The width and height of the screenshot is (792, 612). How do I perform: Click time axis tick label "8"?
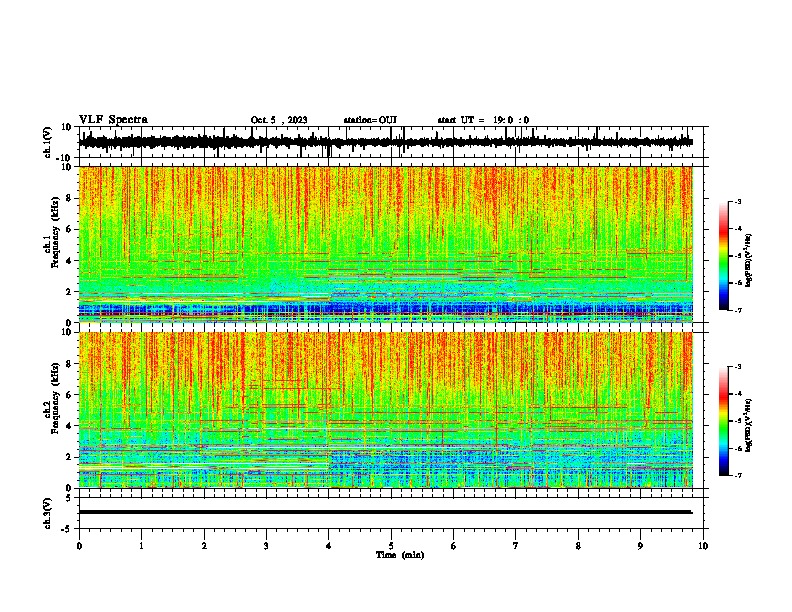coord(578,546)
